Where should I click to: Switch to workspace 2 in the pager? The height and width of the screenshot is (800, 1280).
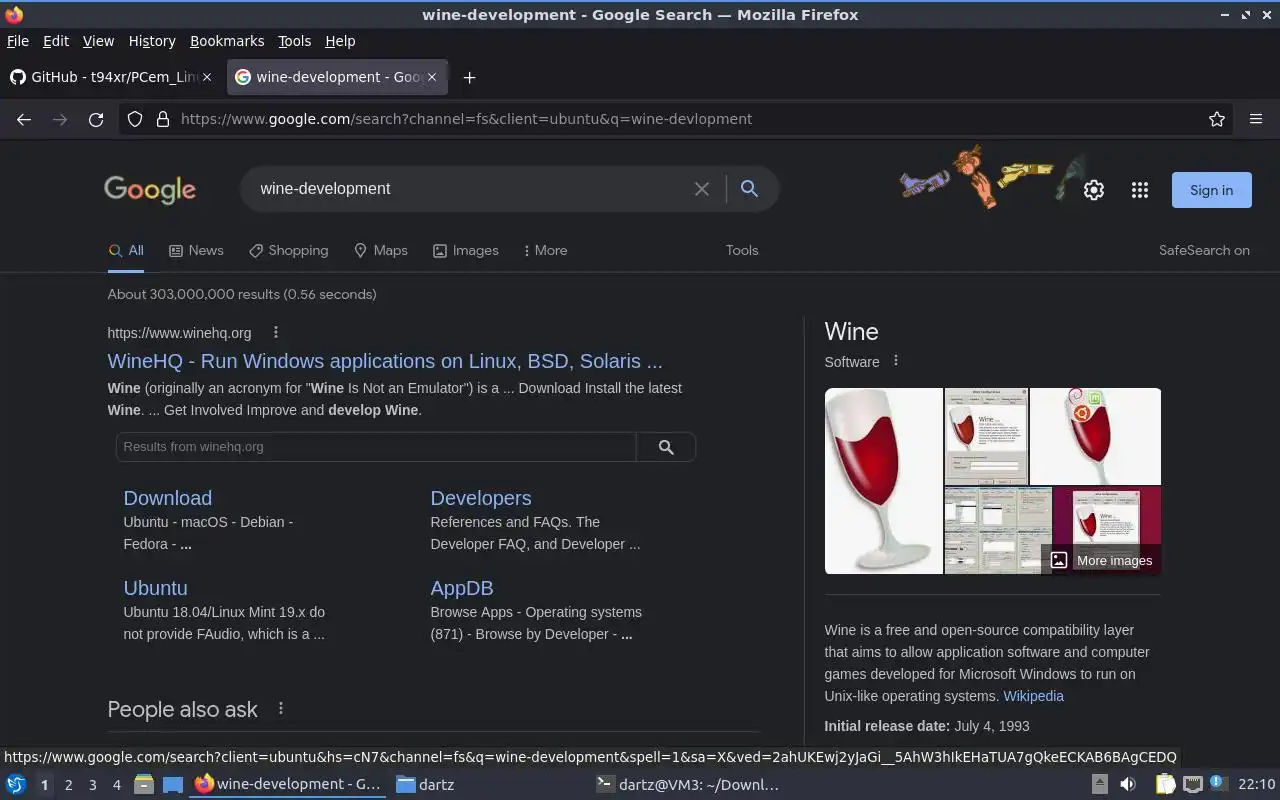click(x=68, y=785)
